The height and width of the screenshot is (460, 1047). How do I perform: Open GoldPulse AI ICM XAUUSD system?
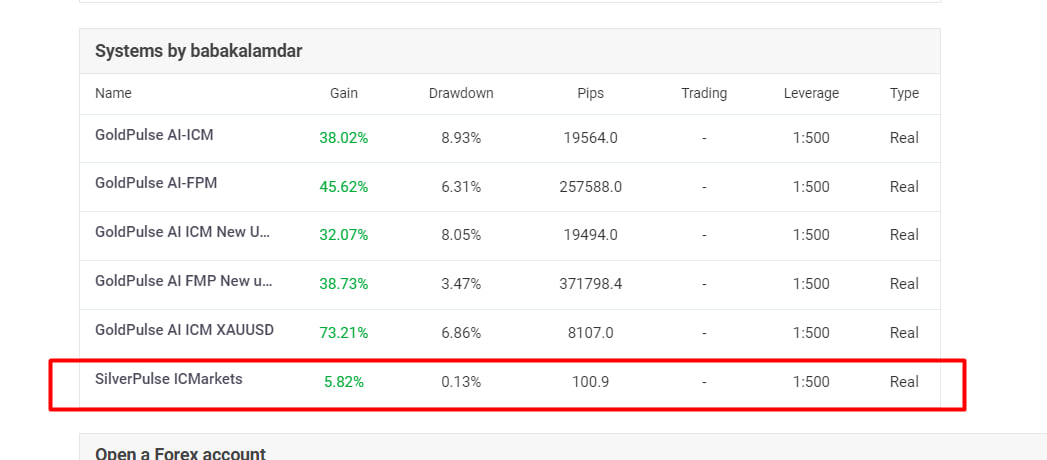coord(184,330)
